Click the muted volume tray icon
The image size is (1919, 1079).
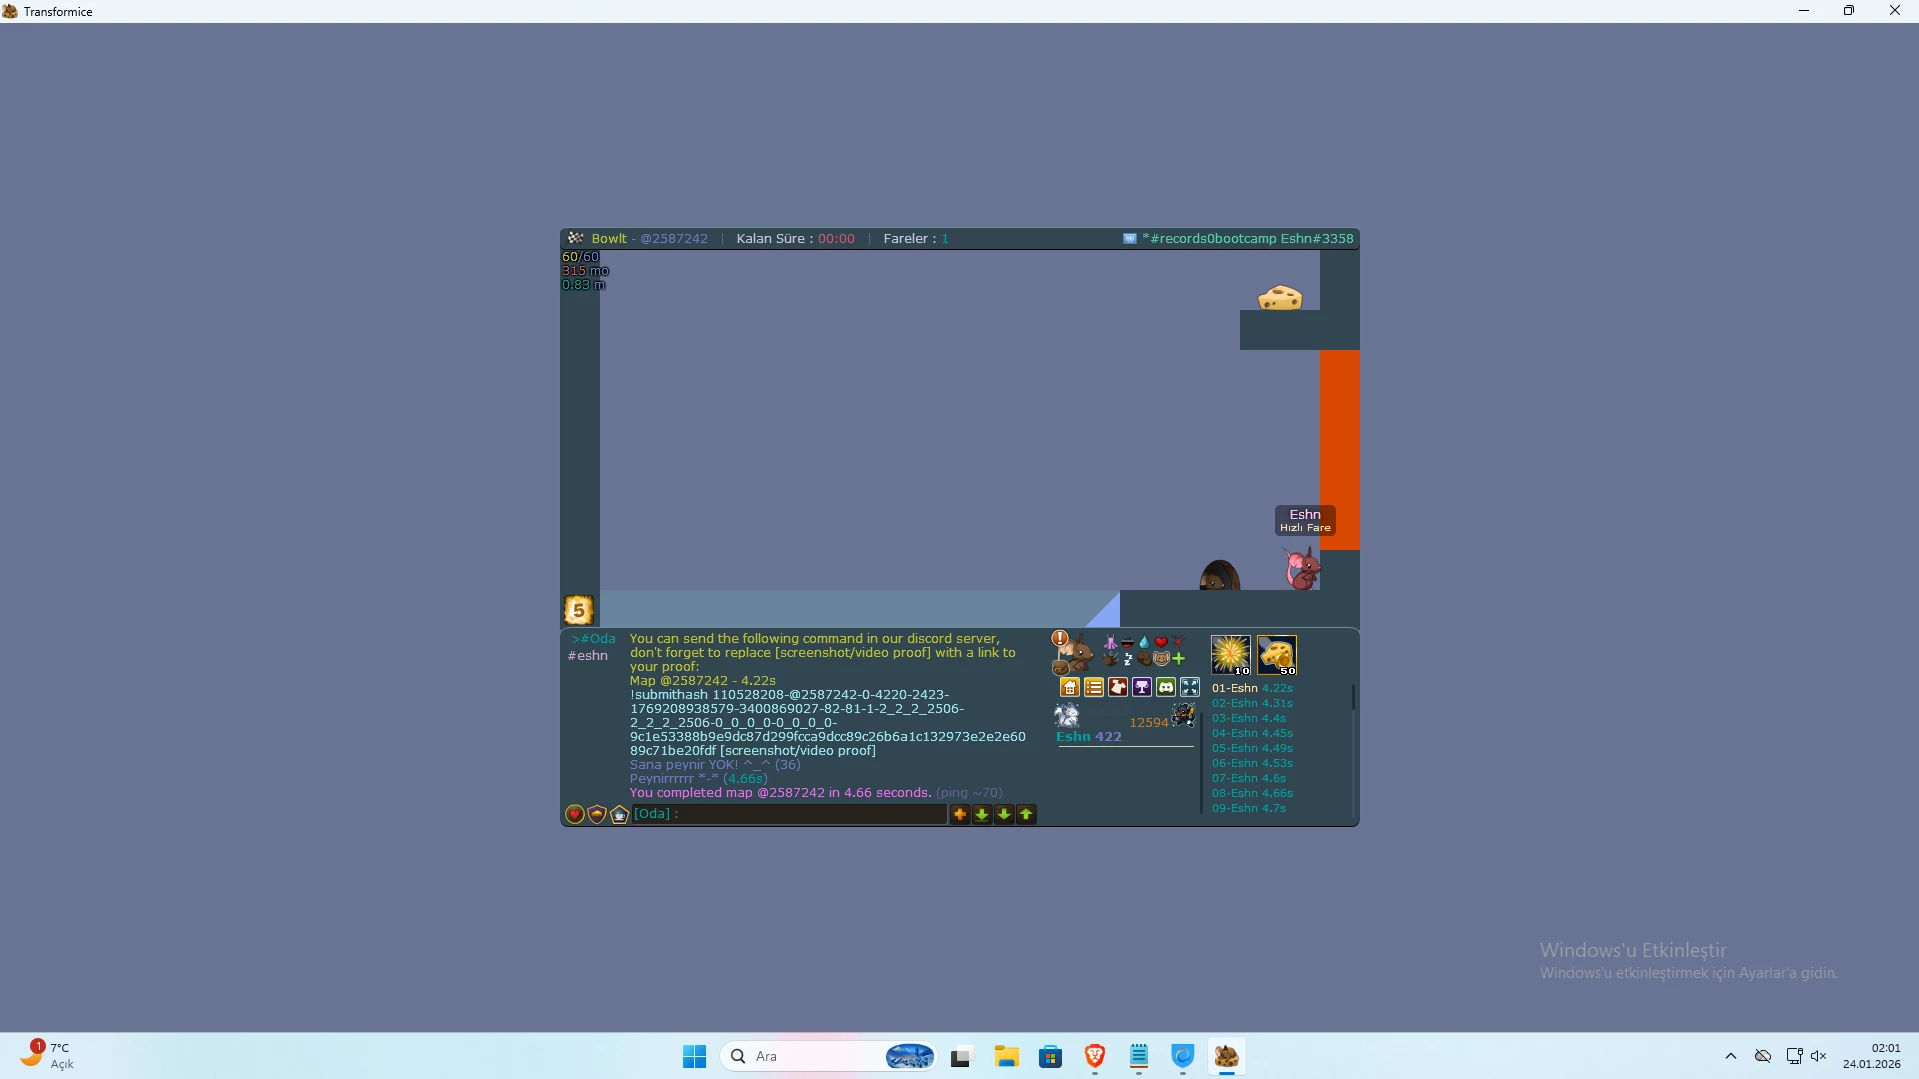coord(1819,1056)
